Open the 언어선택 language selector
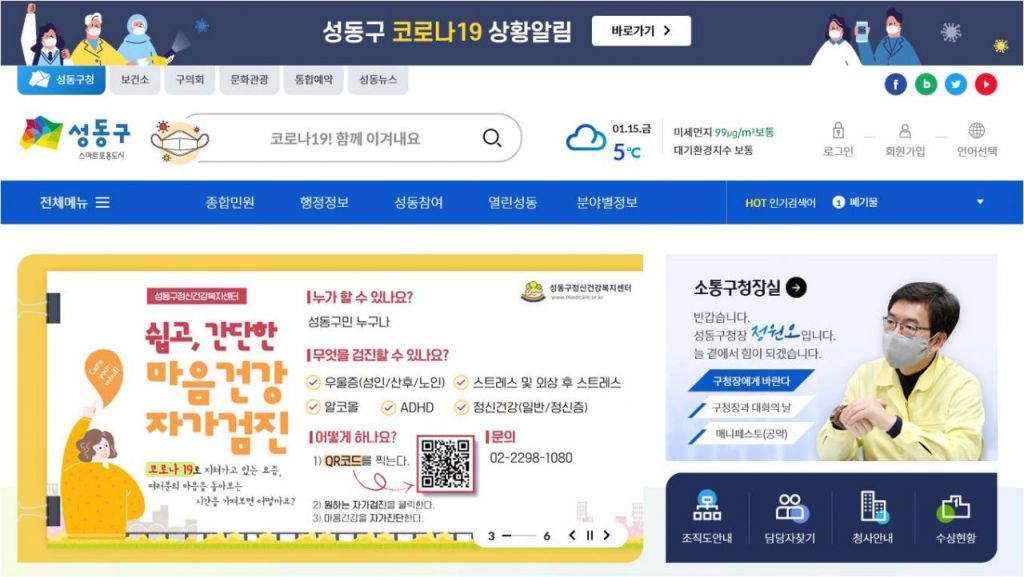Viewport: 1024px width, 577px height. click(976, 131)
